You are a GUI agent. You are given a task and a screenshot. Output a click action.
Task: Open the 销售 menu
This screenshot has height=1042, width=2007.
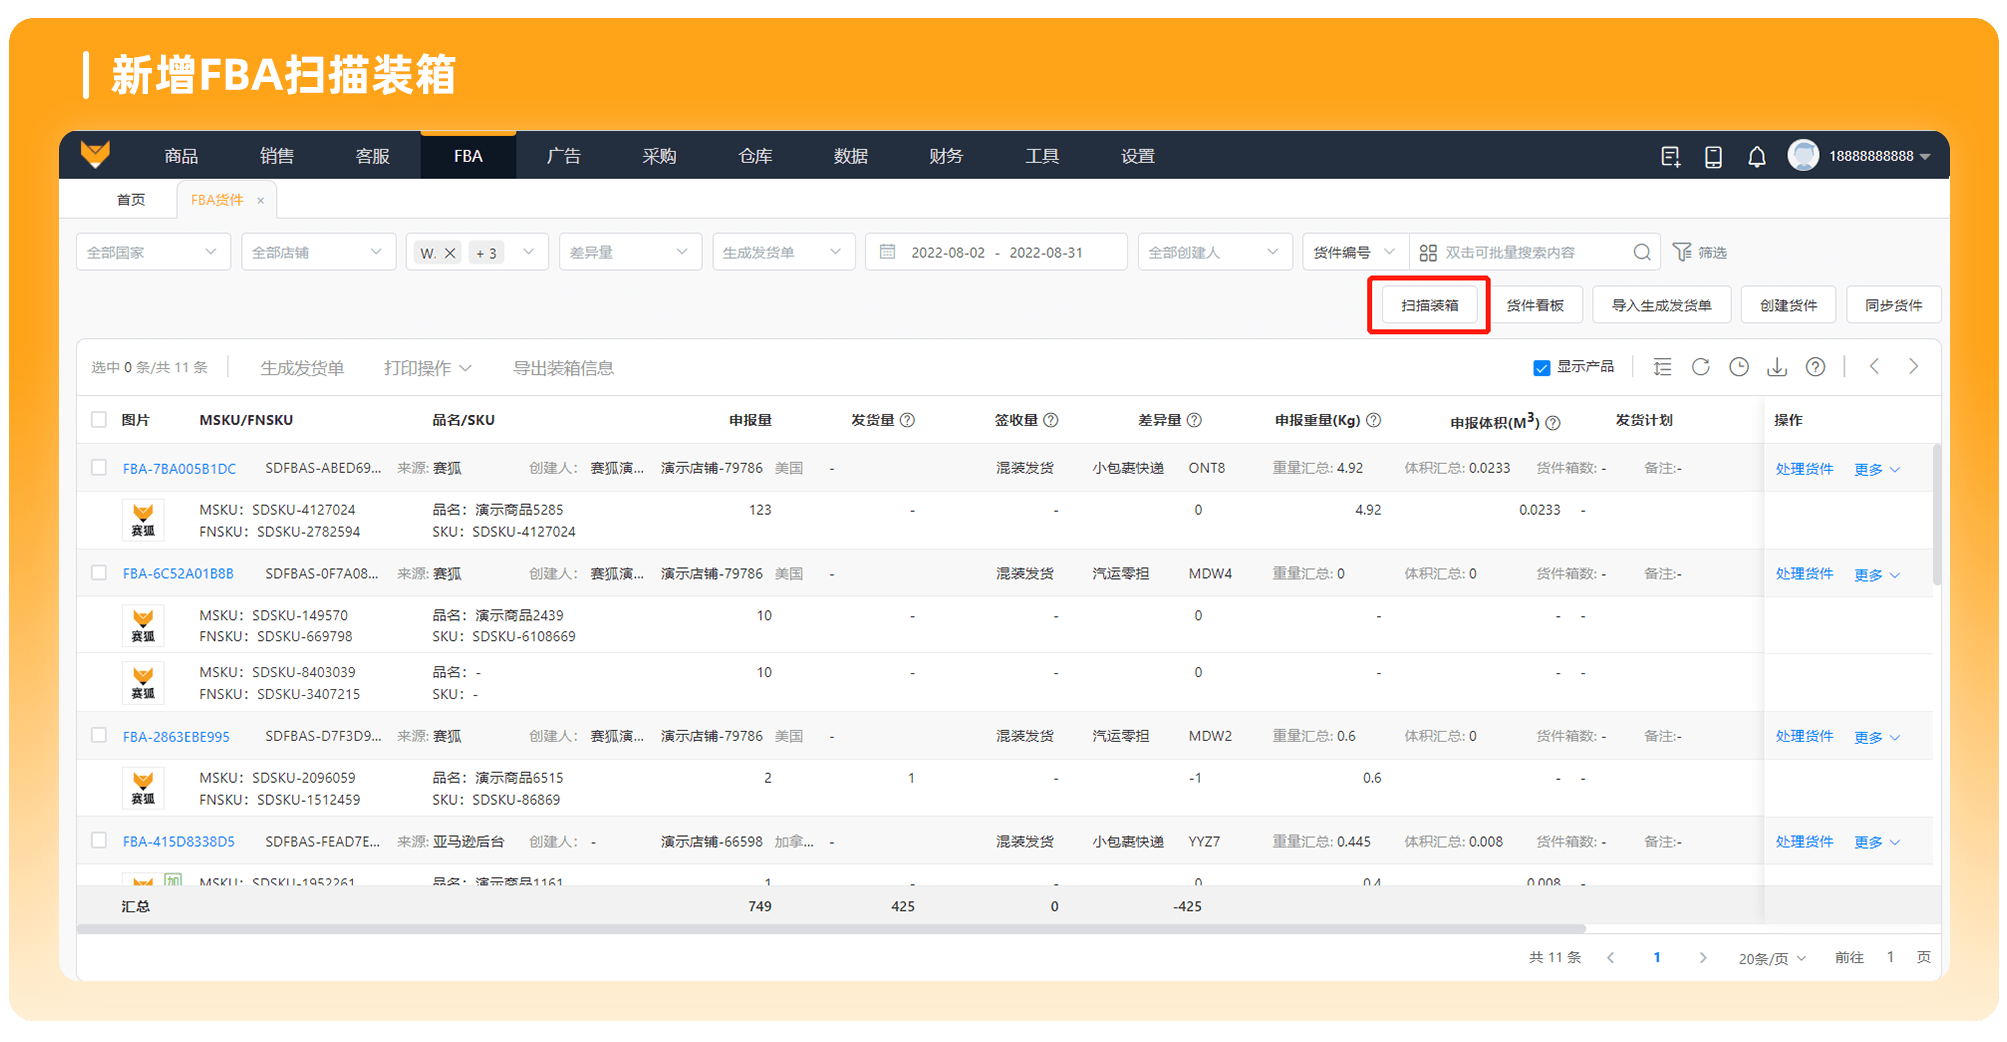pyautogui.click(x=277, y=156)
